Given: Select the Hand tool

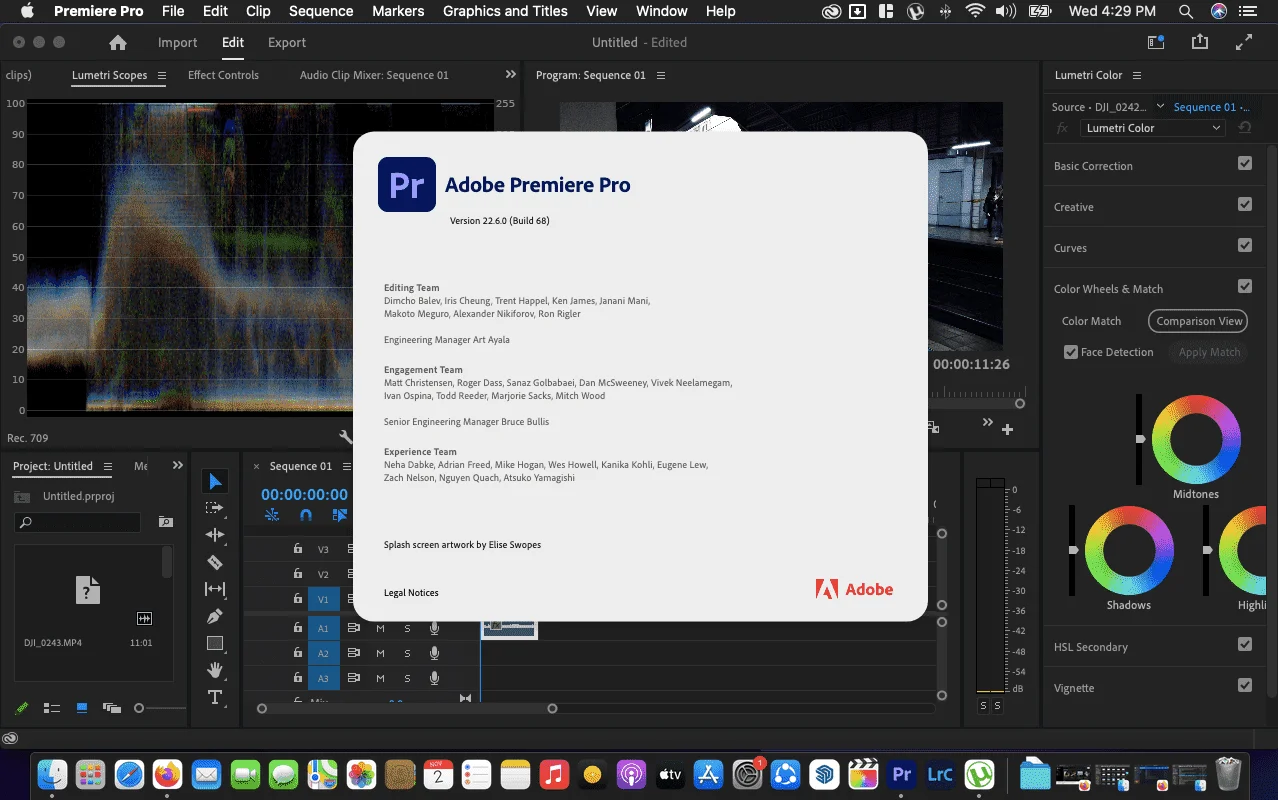Looking at the screenshot, I should (x=215, y=670).
